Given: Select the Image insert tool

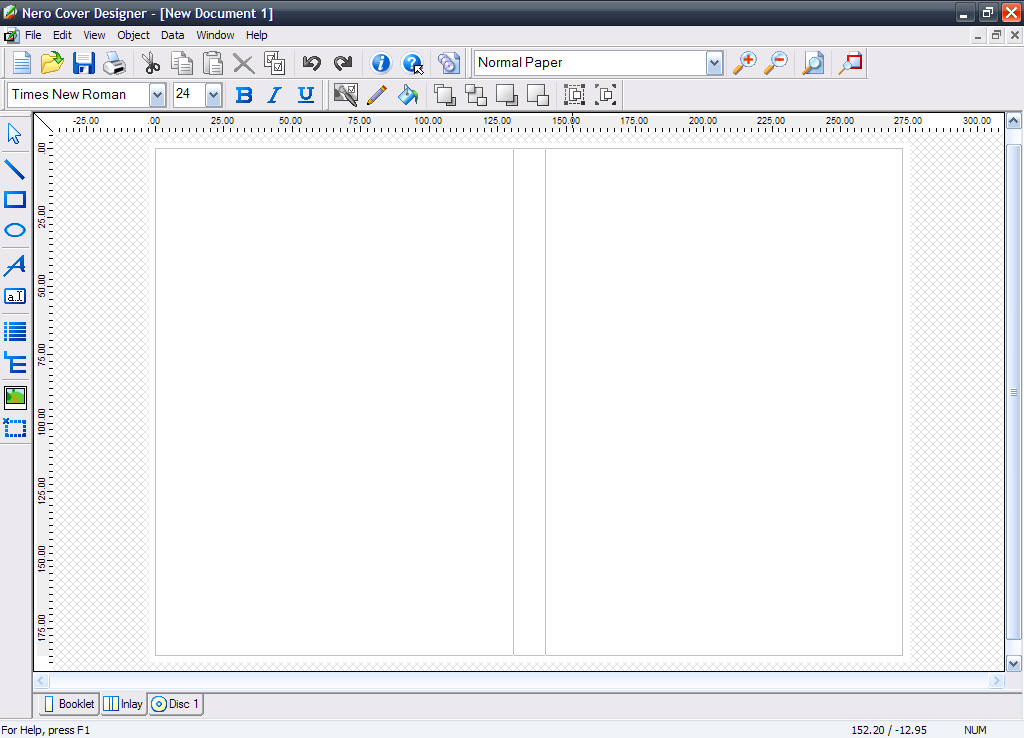Looking at the screenshot, I should 15,397.
